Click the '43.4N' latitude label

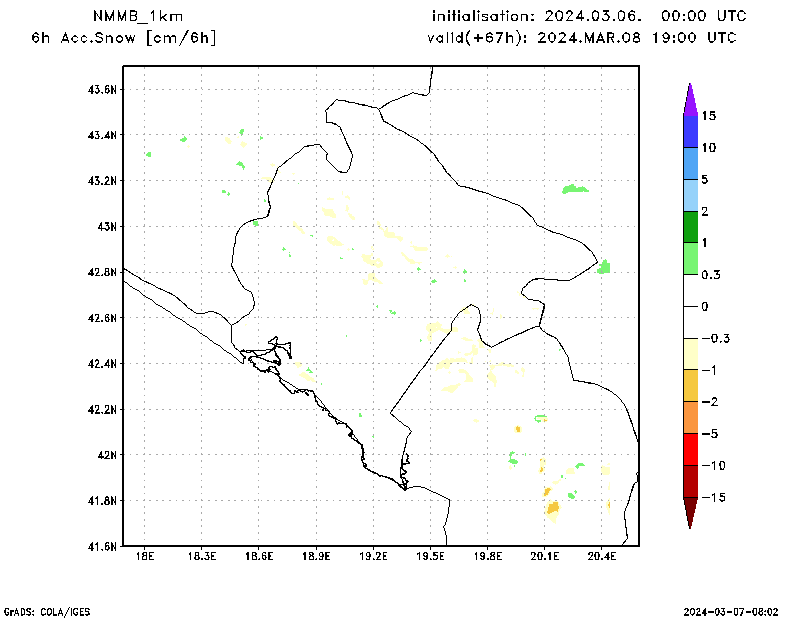coord(102,135)
